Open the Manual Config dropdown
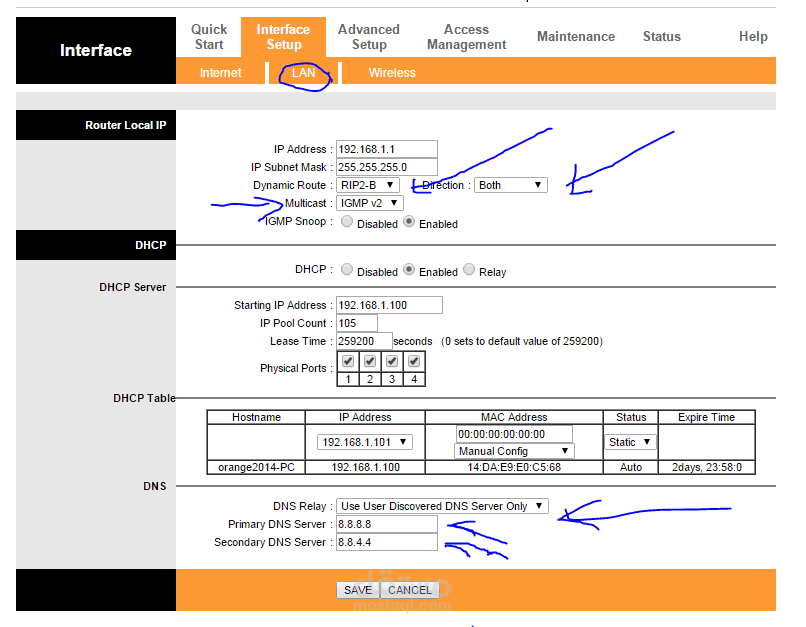806x627 pixels. point(514,451)
